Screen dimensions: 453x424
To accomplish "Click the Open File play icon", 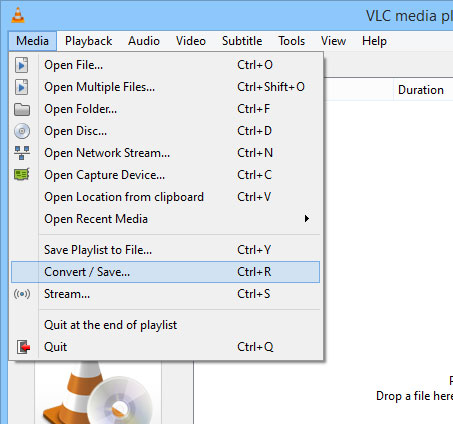I will point(21,65).
